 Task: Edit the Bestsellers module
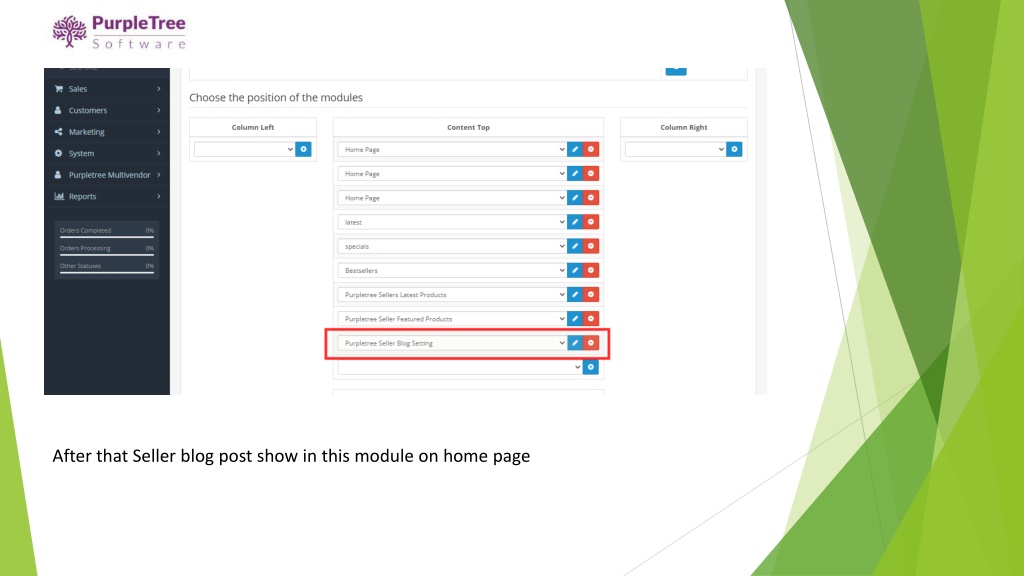575,270
